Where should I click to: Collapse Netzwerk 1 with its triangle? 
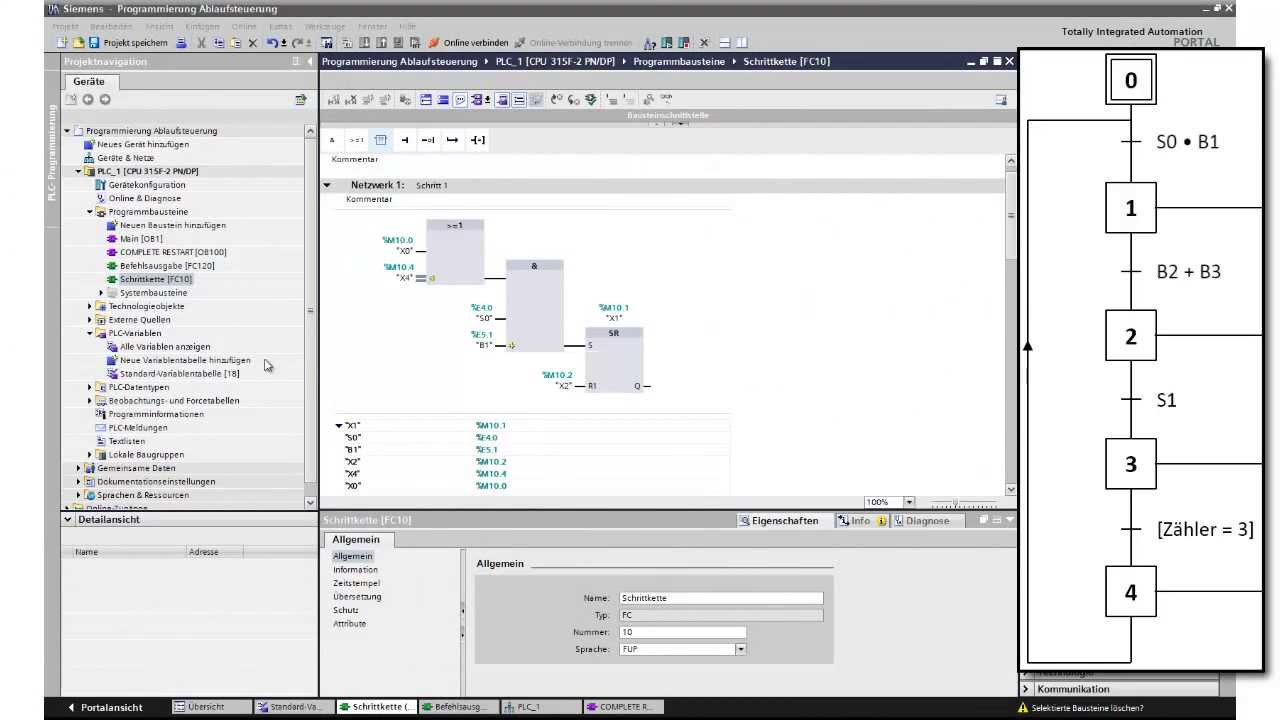click(x=327, y=185)
